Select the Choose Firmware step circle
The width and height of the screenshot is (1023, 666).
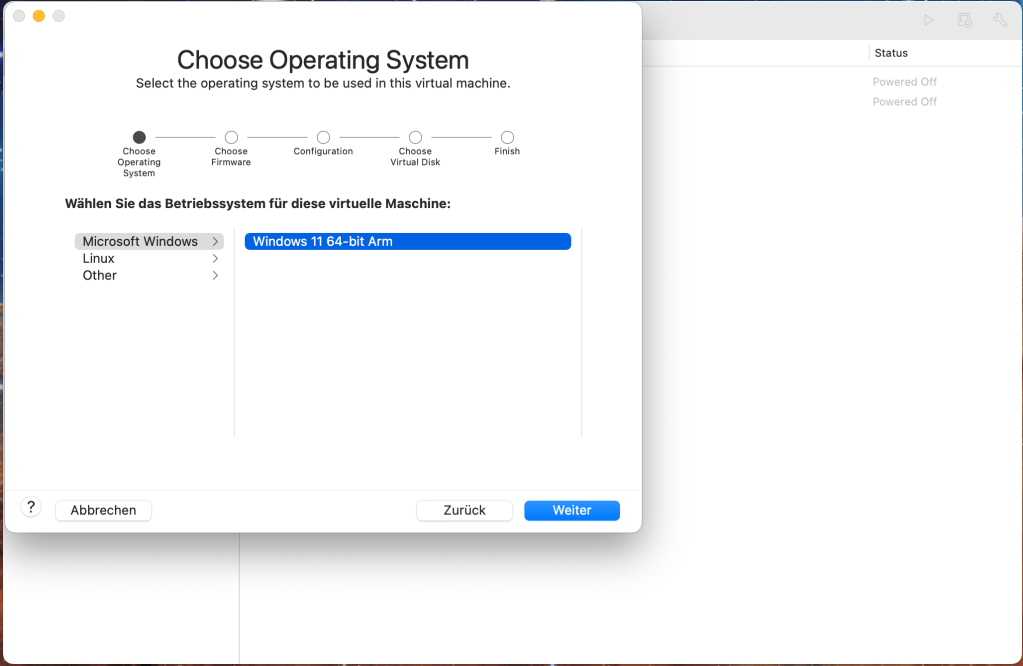[x=230, y=138]
